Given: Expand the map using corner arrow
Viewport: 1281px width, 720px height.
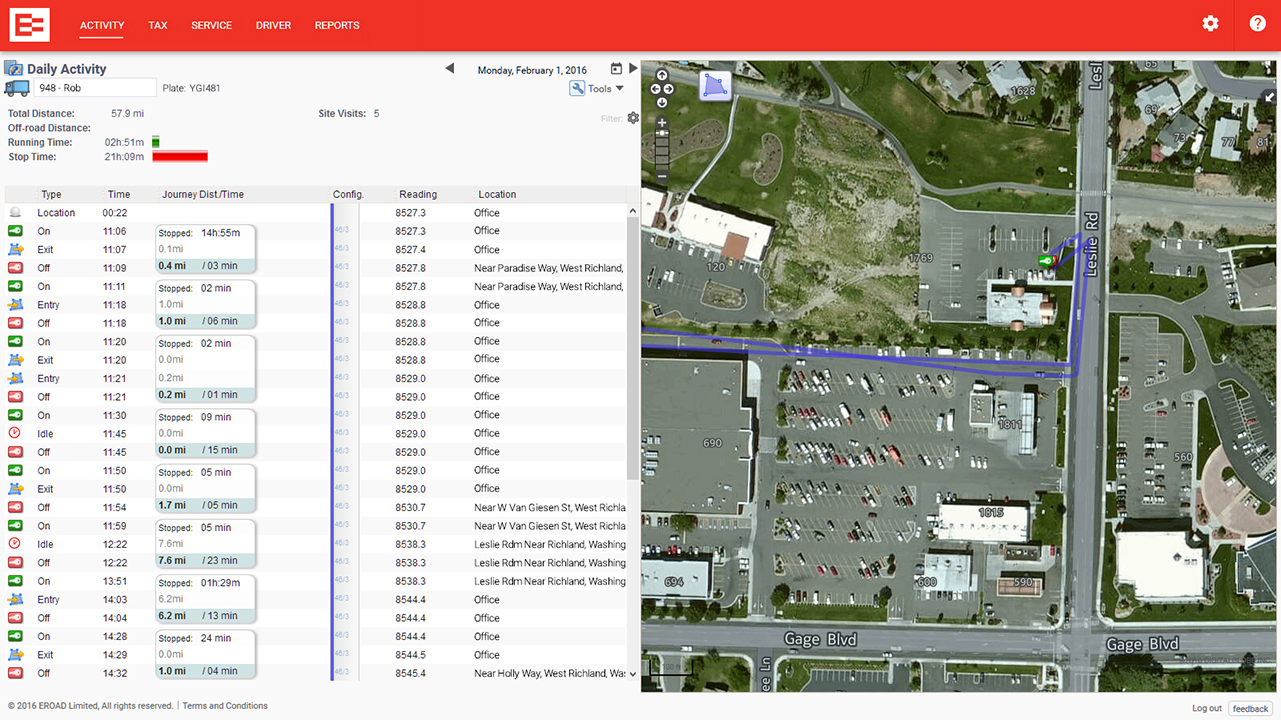Looking at the screenshot, I should [x=1269, y=97].
